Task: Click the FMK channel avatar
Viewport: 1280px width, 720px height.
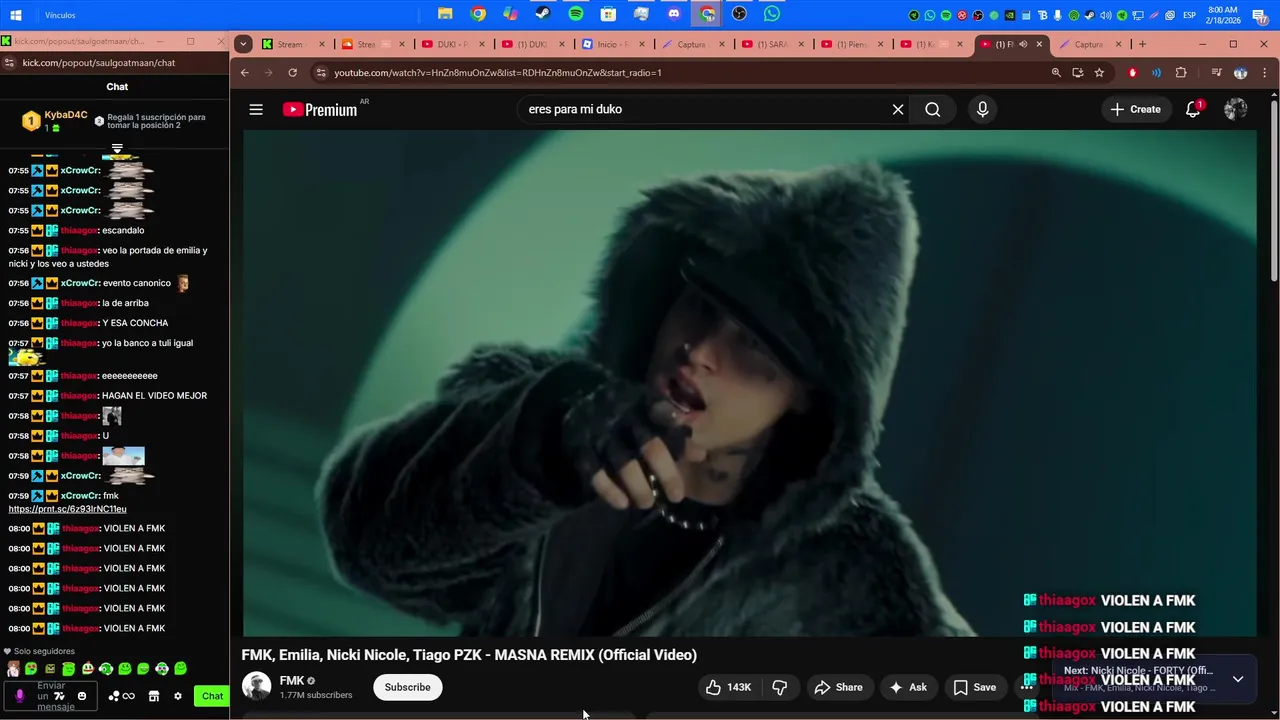Action: tap(256, 687)
